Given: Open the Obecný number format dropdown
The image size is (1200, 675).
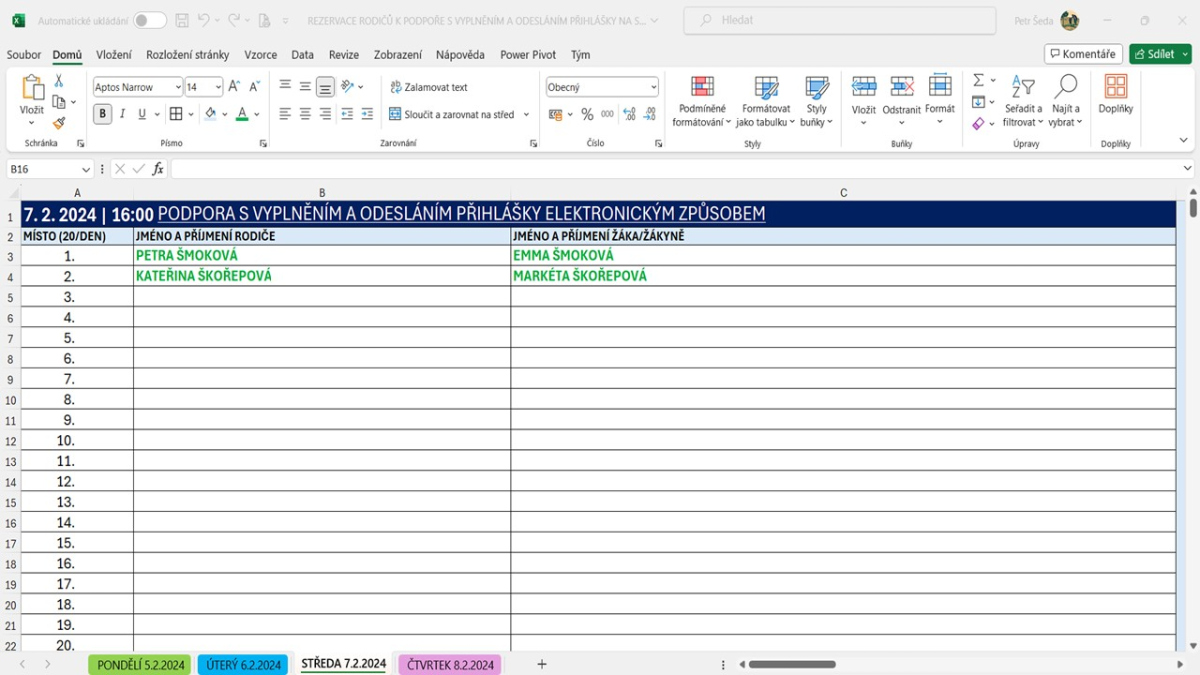Looking at the screenshot, I should [653, 87].
